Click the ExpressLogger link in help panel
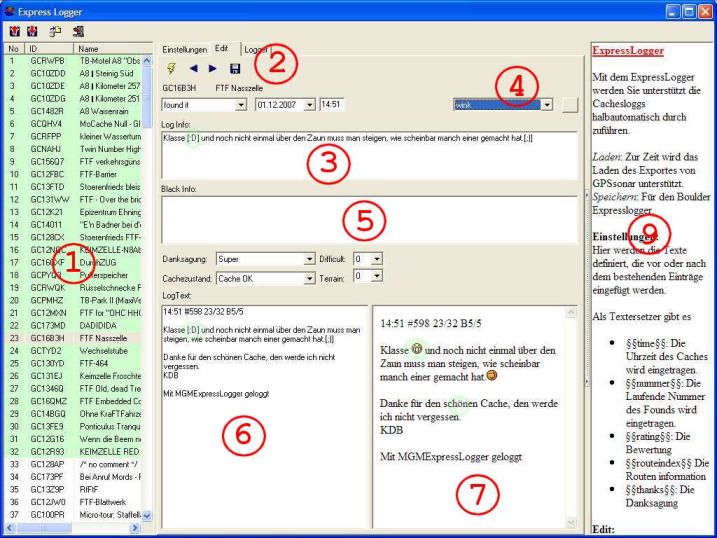The width and height of the screenshot is (717, 538). point(628,51)
